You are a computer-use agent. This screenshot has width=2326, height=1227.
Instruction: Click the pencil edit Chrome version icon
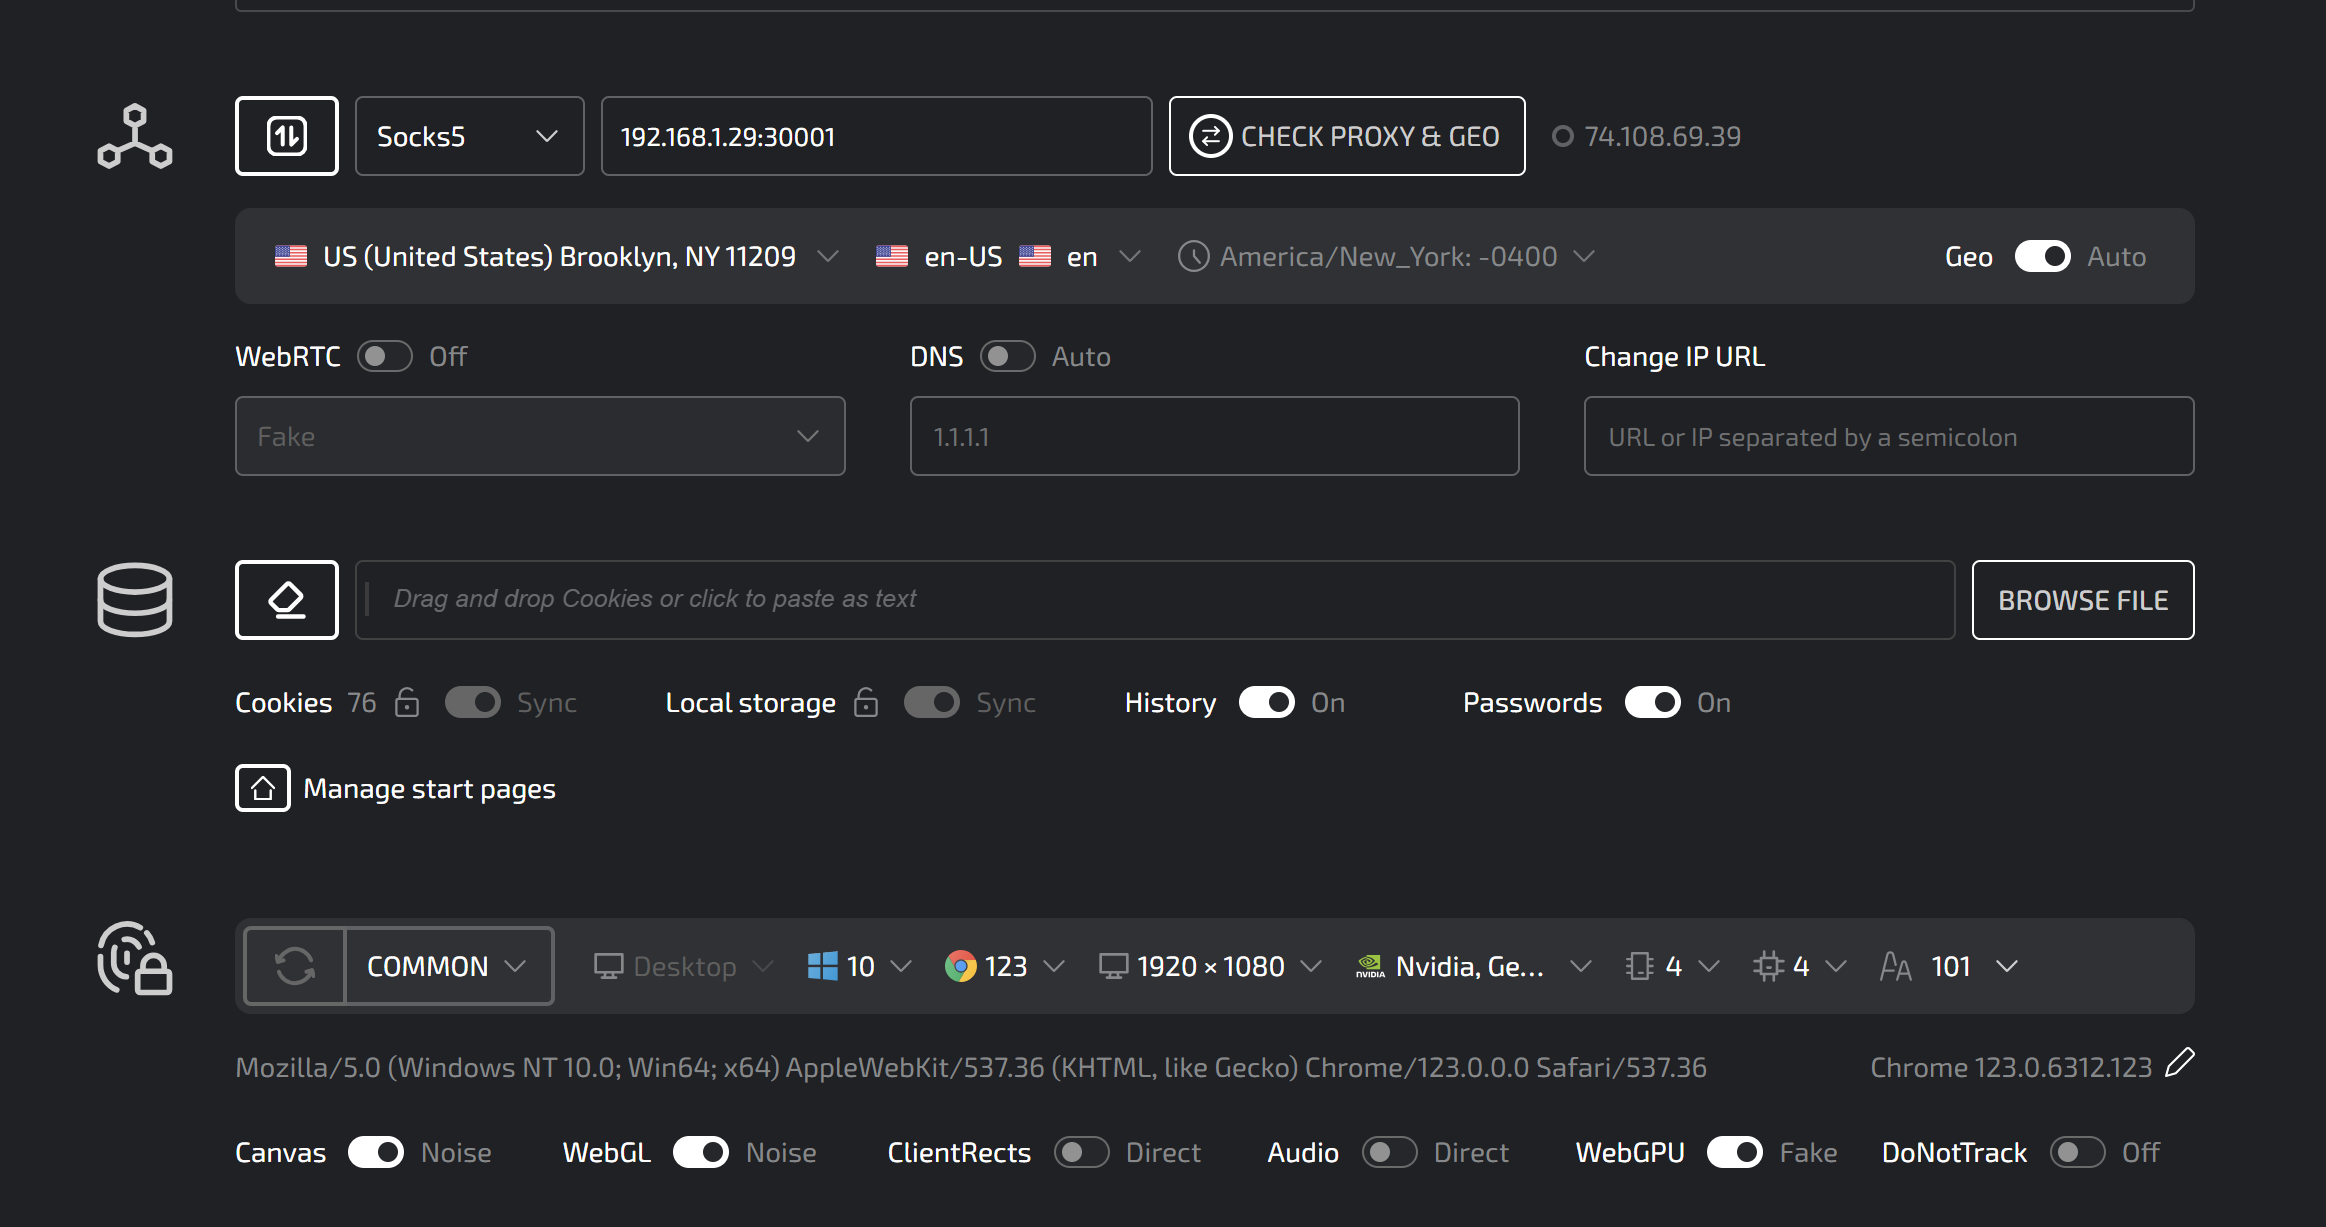[2179, 1063]
